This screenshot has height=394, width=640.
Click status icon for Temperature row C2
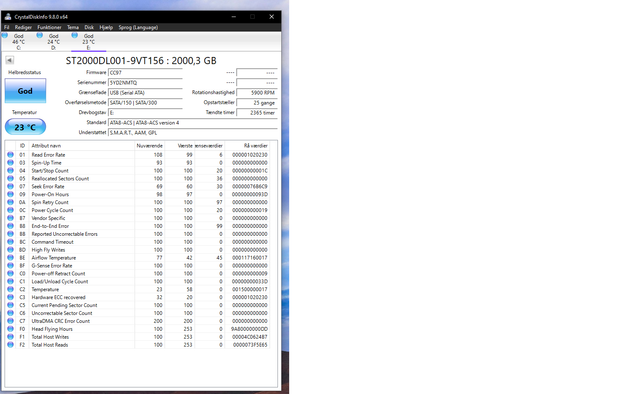pos(10,289)
